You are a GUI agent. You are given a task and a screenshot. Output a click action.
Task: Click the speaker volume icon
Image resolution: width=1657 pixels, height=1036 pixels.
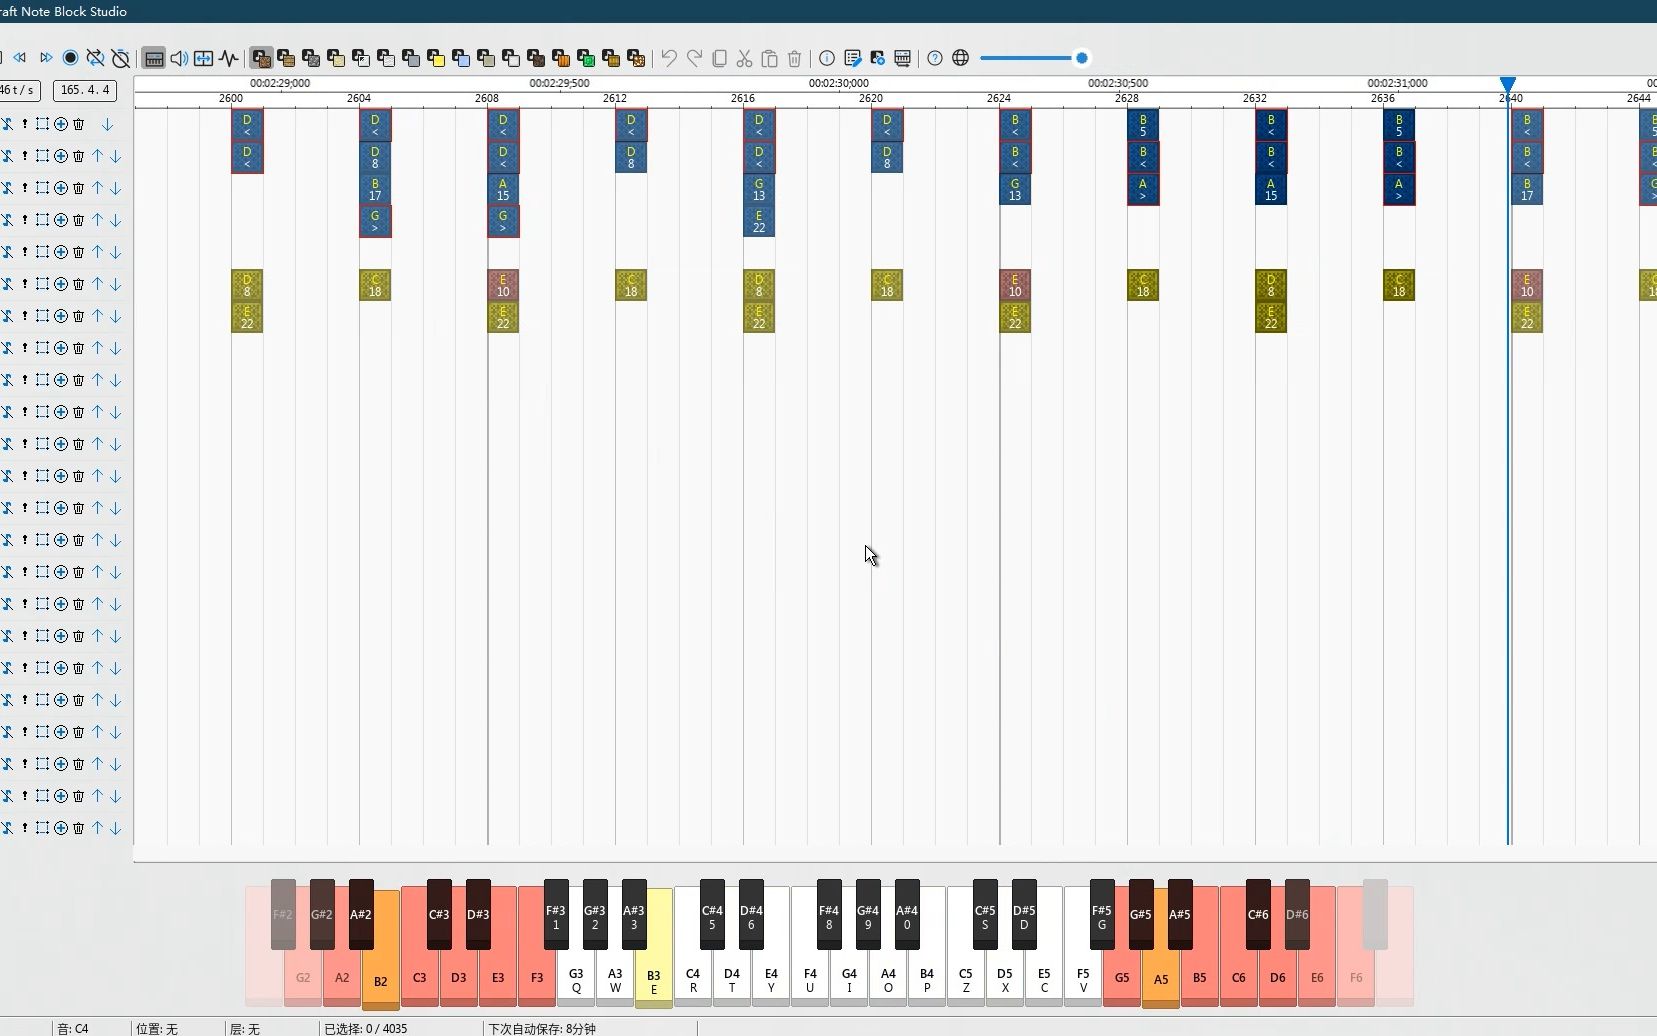click(x=179, y=58)
